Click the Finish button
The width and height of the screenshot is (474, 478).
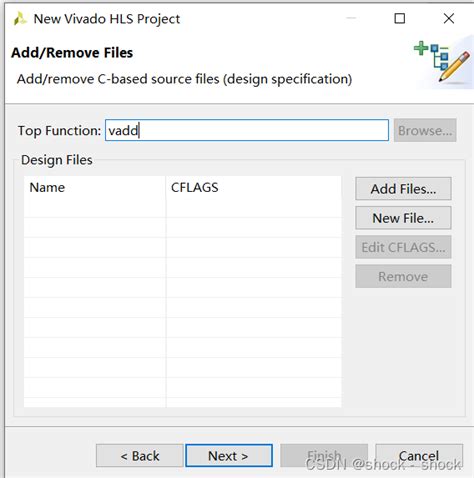pos(324,456)
